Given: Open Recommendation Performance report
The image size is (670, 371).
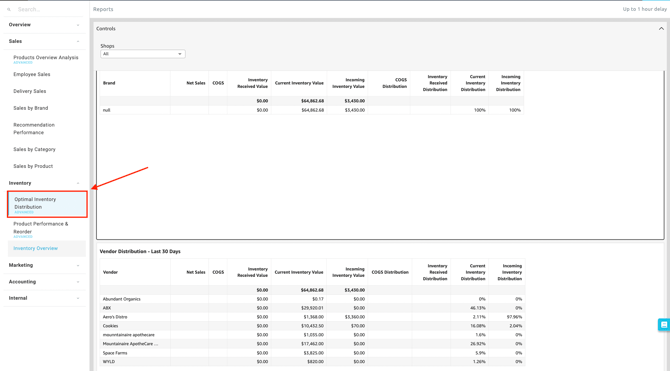Looking at the screenshot, I should pos(34,129).
